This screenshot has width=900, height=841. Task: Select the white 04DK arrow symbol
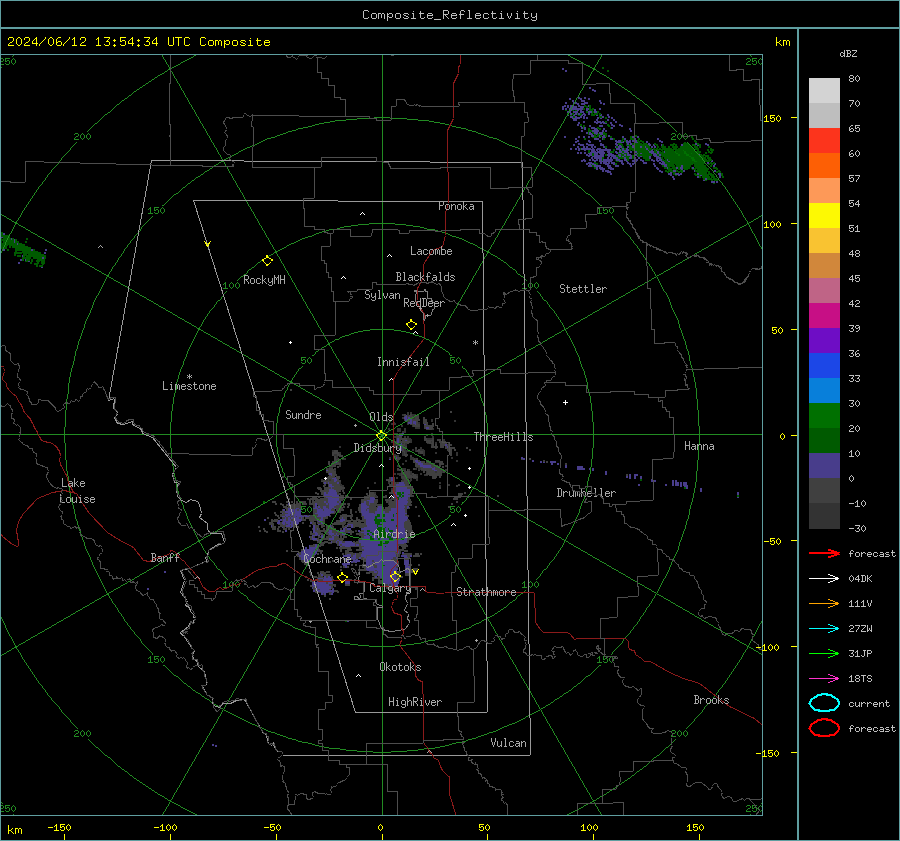(x=824, y=579)
